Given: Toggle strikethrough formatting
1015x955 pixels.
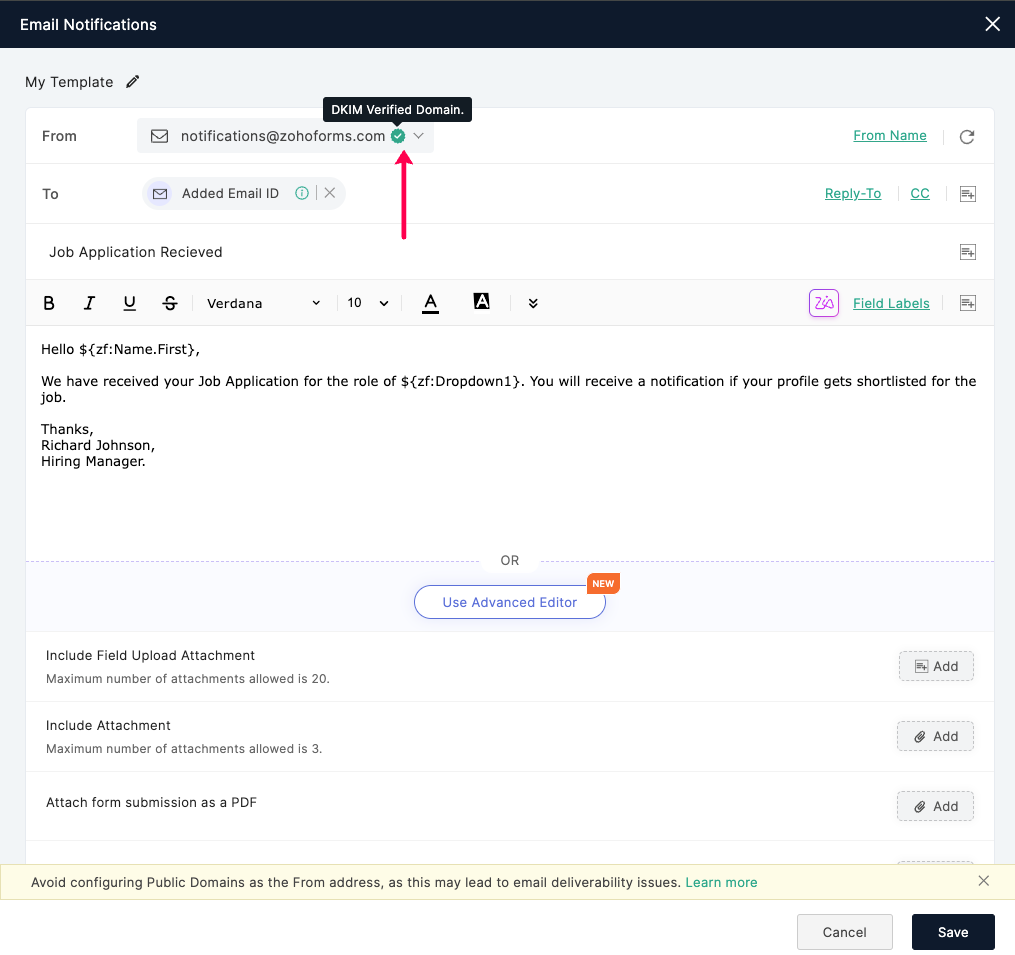Looking at the screenshot, I should pos(170,303).
